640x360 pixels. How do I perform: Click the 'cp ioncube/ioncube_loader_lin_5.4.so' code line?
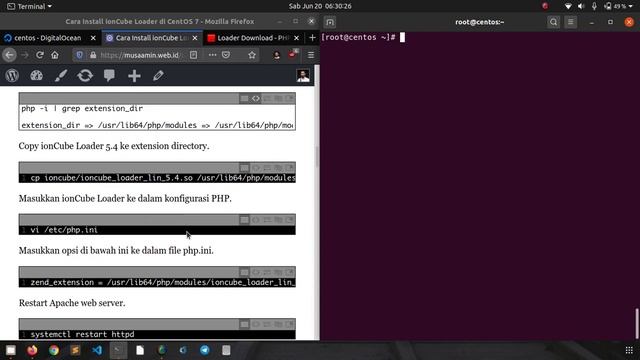163,178
